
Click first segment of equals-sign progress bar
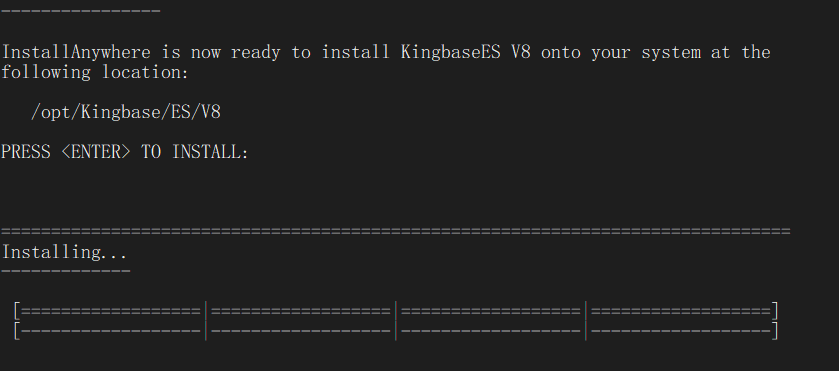[111, 311]
